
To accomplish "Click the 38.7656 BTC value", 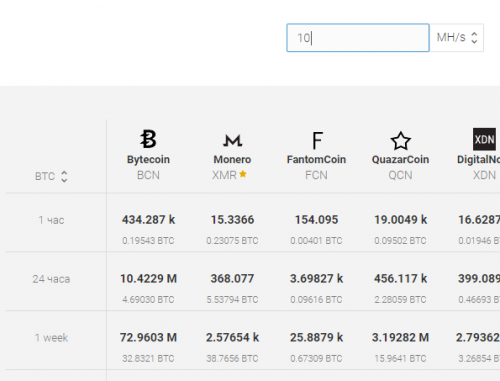I will pos(232,359).
